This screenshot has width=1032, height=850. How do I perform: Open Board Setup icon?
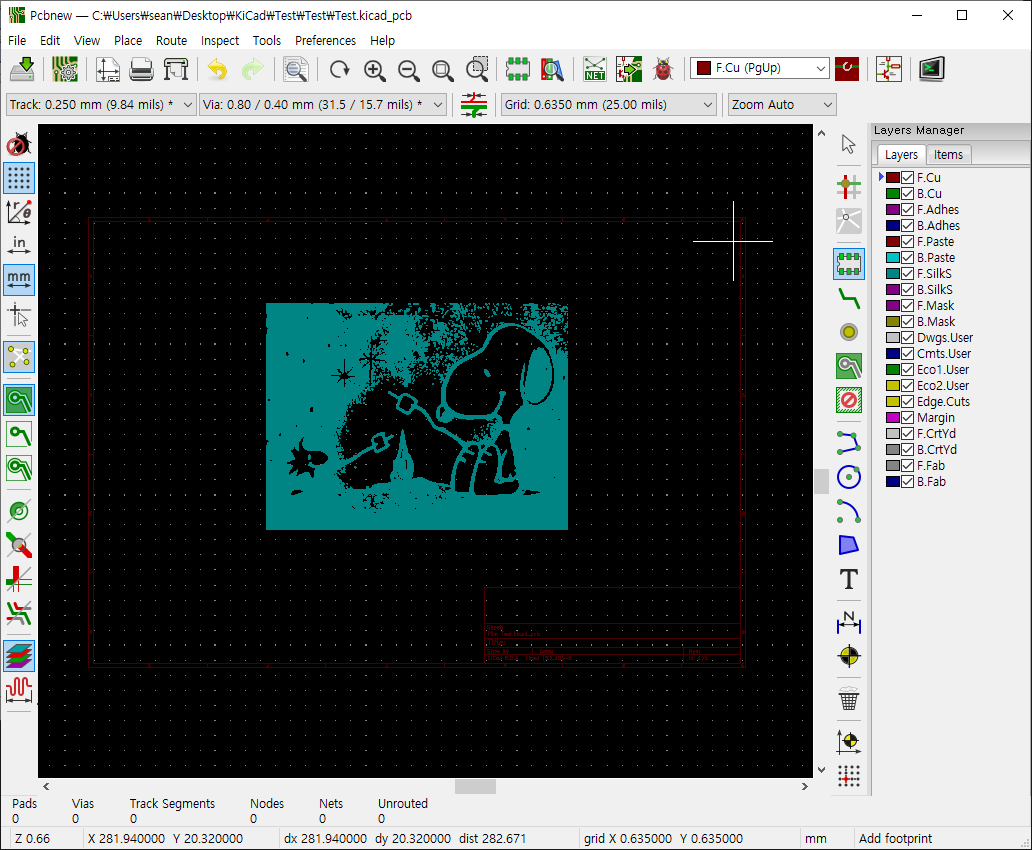tap(64, 68)
